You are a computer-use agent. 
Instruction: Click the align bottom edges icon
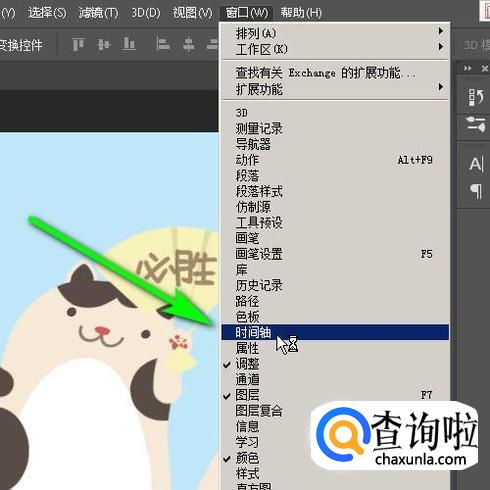(x=129, y=44)
